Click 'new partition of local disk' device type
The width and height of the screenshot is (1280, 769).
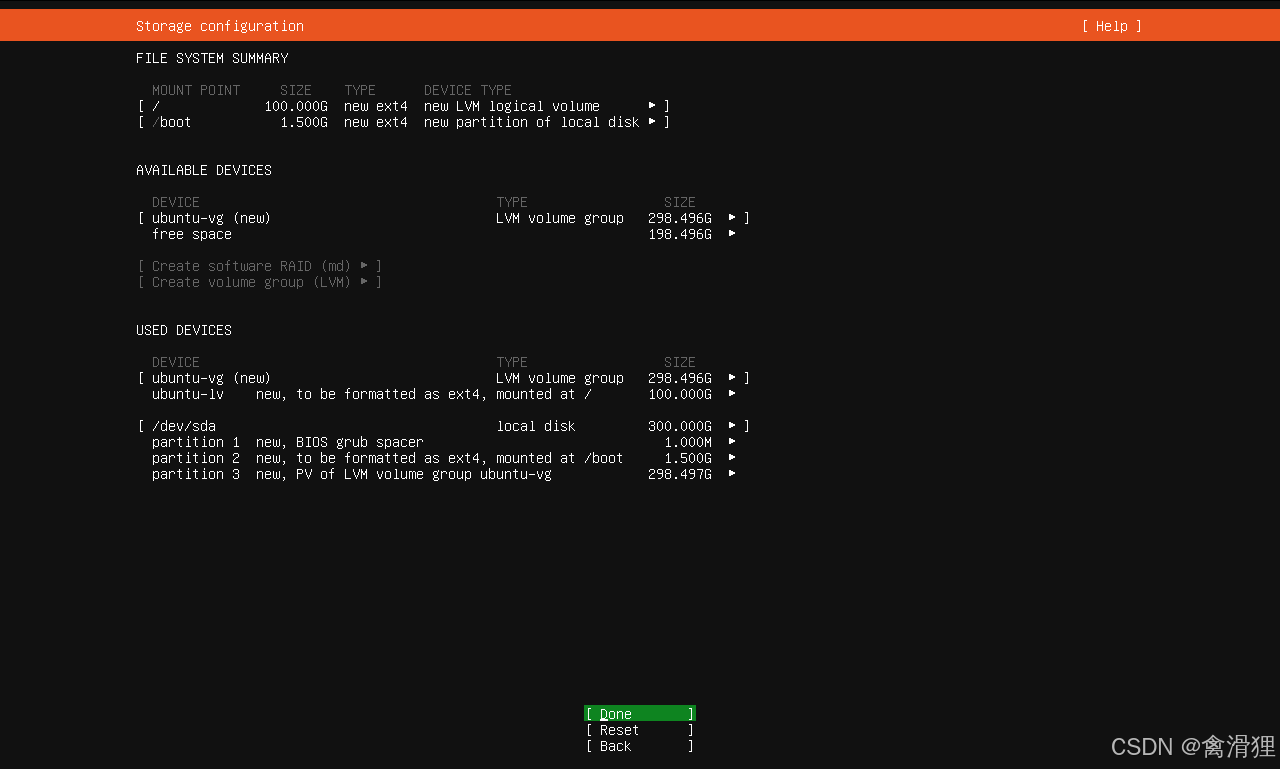pyautogui.click(x=532, y=122)
